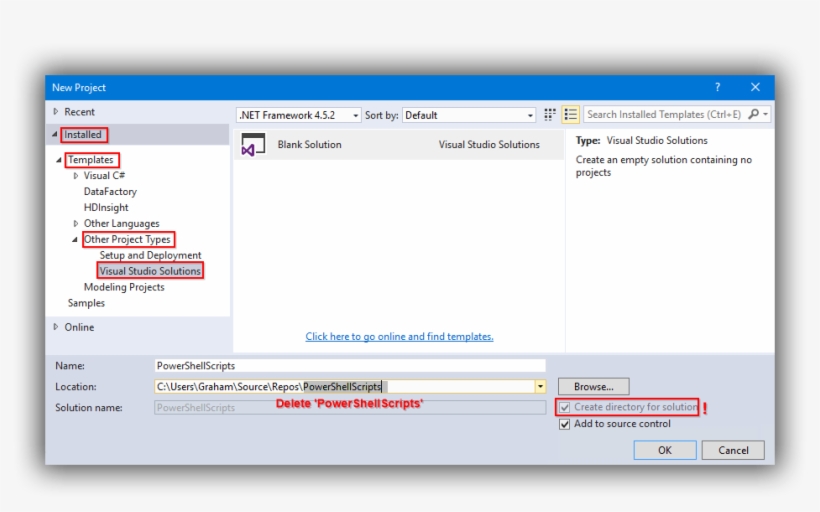Select Visual C# in the tree
820x512 pixels.
pos(104,176)
